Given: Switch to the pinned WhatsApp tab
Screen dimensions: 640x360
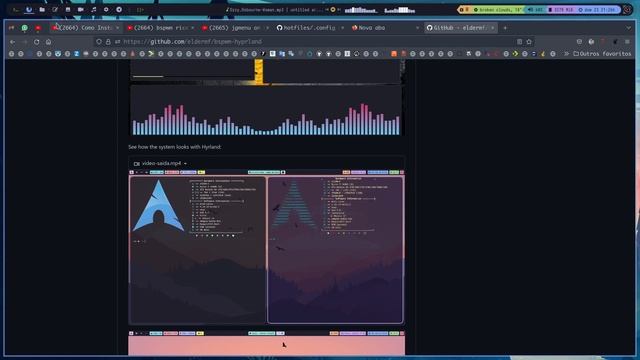Looking at the screenshot, I should click(x=24, y=28).
